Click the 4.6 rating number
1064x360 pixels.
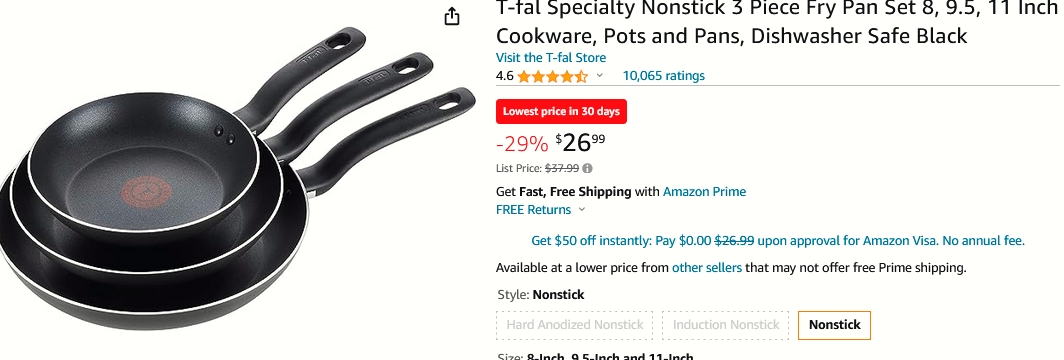point(504,76)
